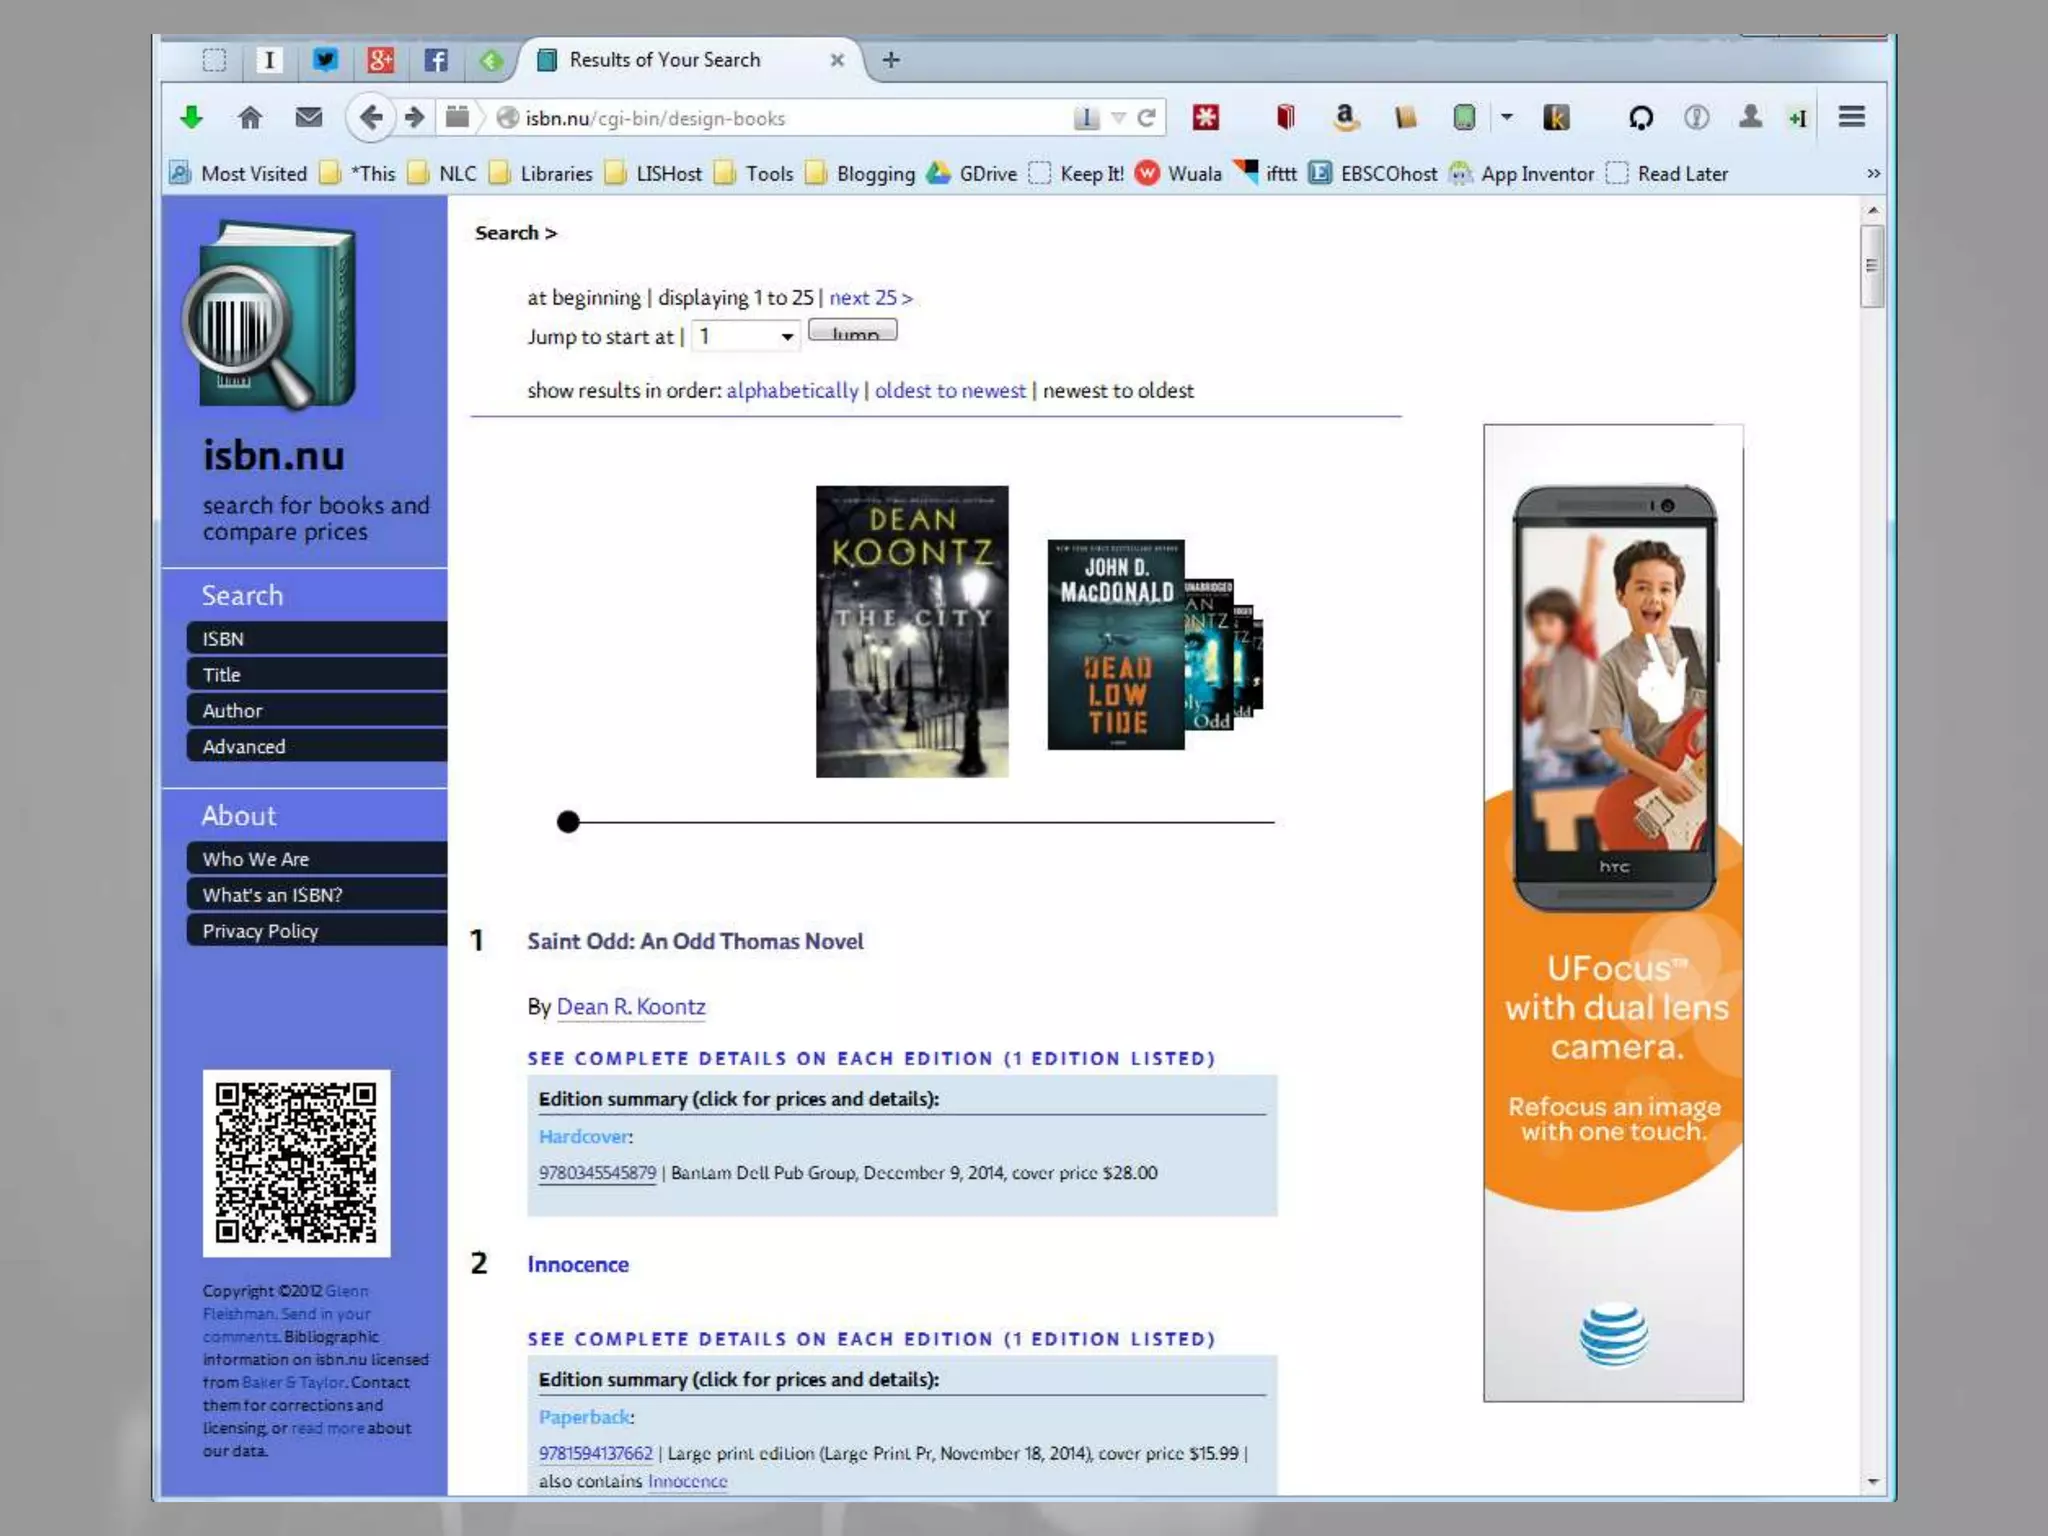Click The City book cover thumbnail
Viewport: 2048px width, 1536px height.
click(912, 632)
